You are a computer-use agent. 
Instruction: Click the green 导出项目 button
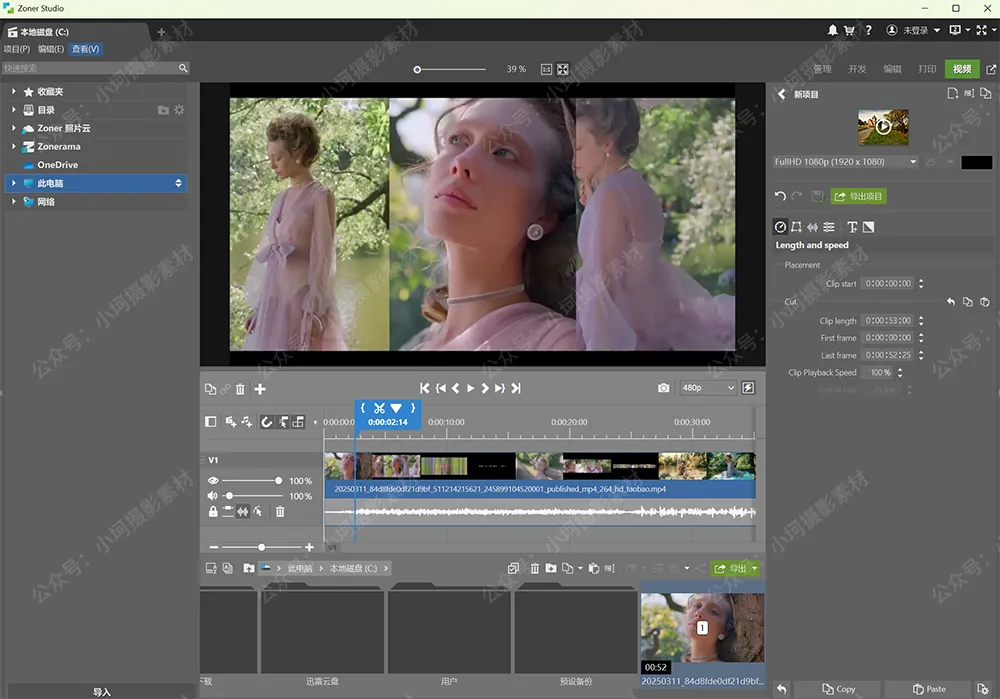pyautogui.click(x=858, y=196)
